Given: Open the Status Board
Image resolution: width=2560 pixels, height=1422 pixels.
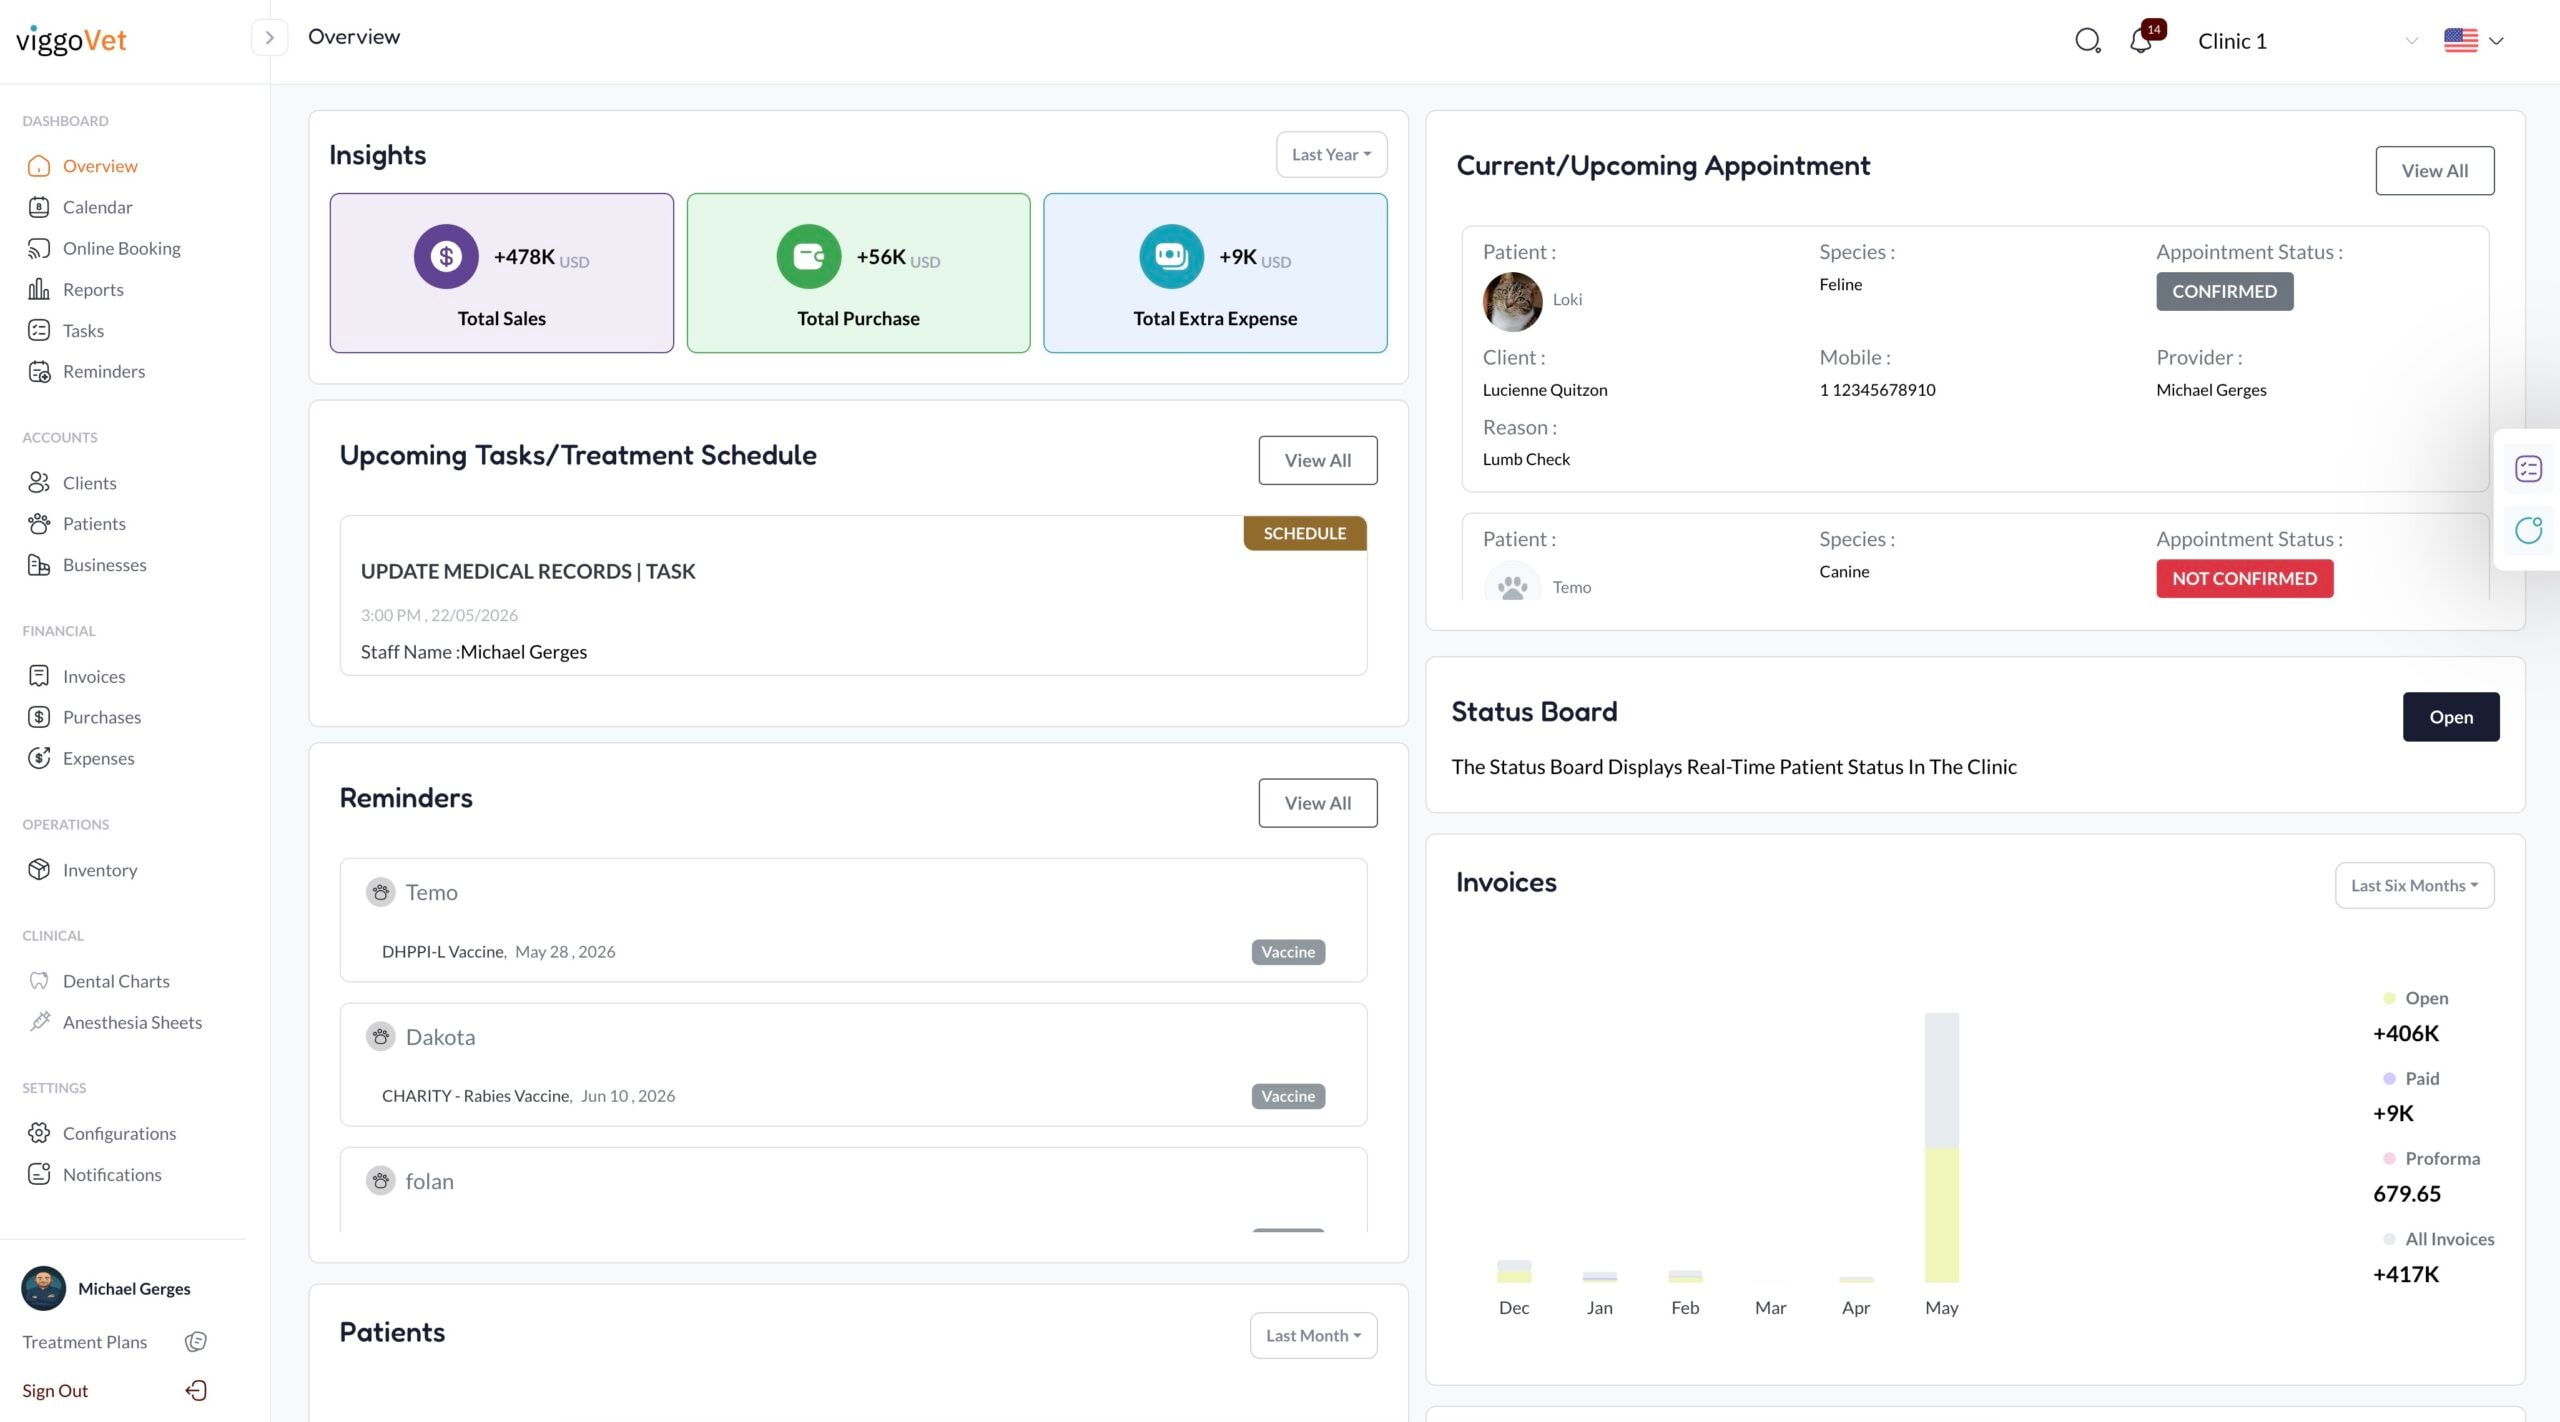Looking at the screenshot, I should click(x=2450, y=717).
